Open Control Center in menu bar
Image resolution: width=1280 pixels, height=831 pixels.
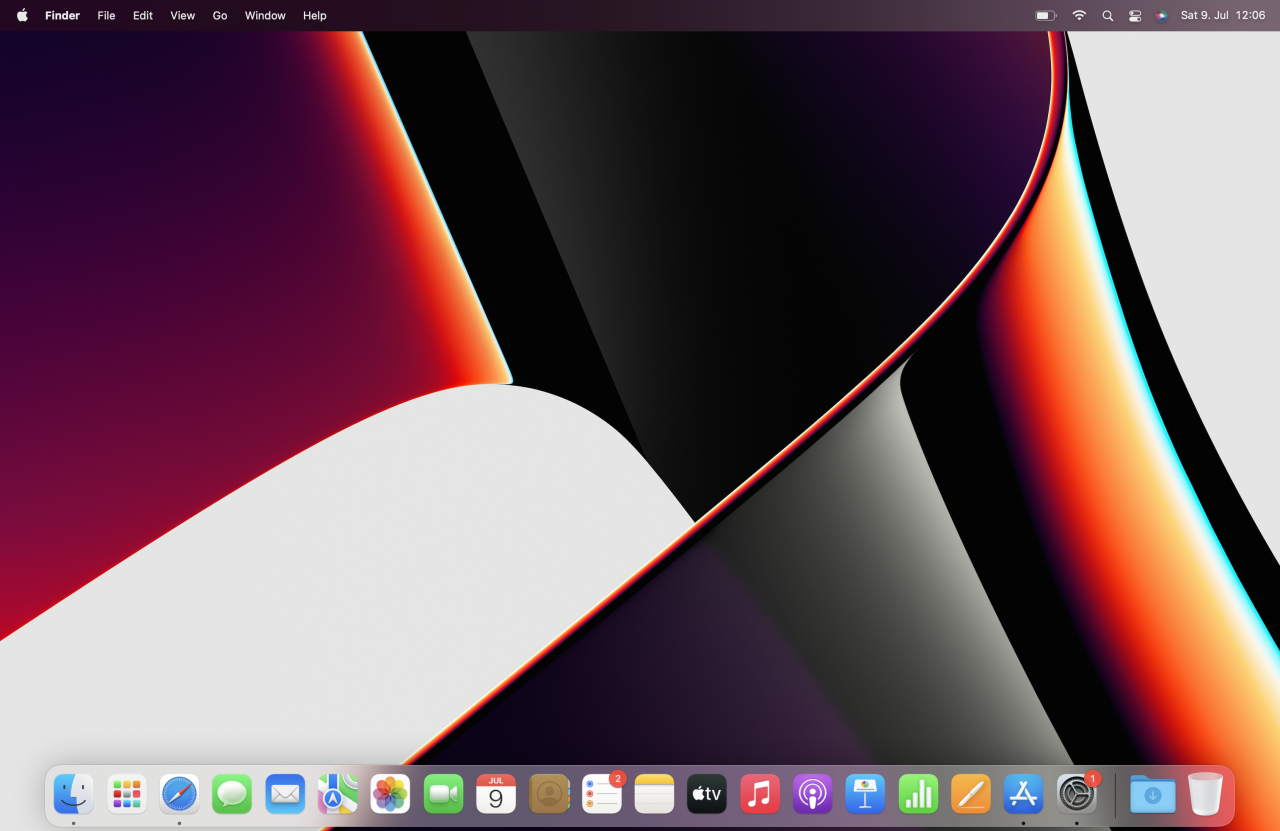point(1135,16)
